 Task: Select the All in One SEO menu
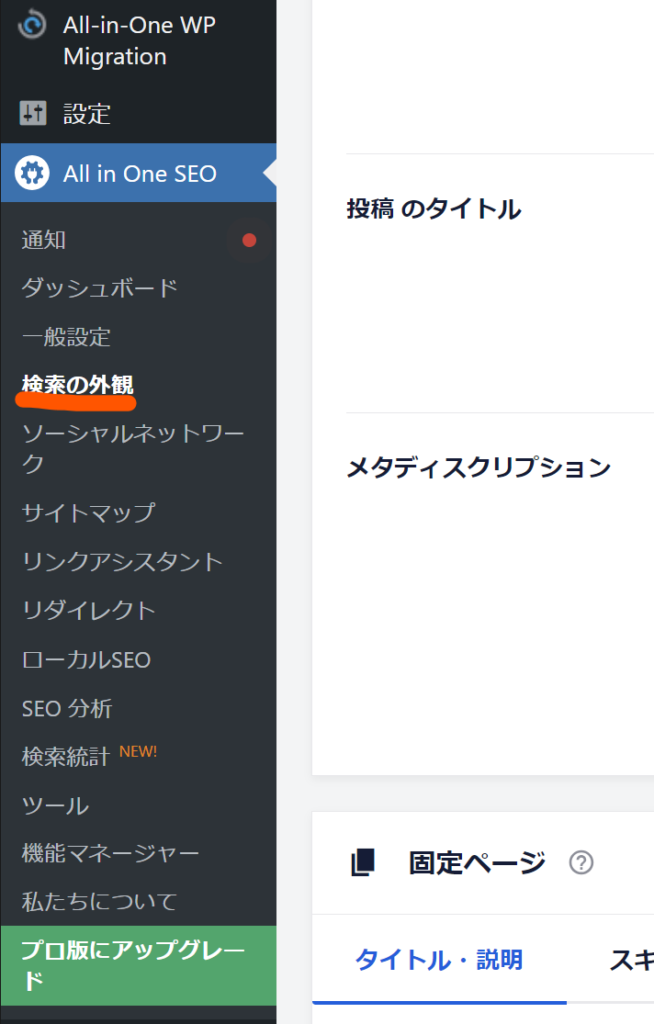(139, 173)
